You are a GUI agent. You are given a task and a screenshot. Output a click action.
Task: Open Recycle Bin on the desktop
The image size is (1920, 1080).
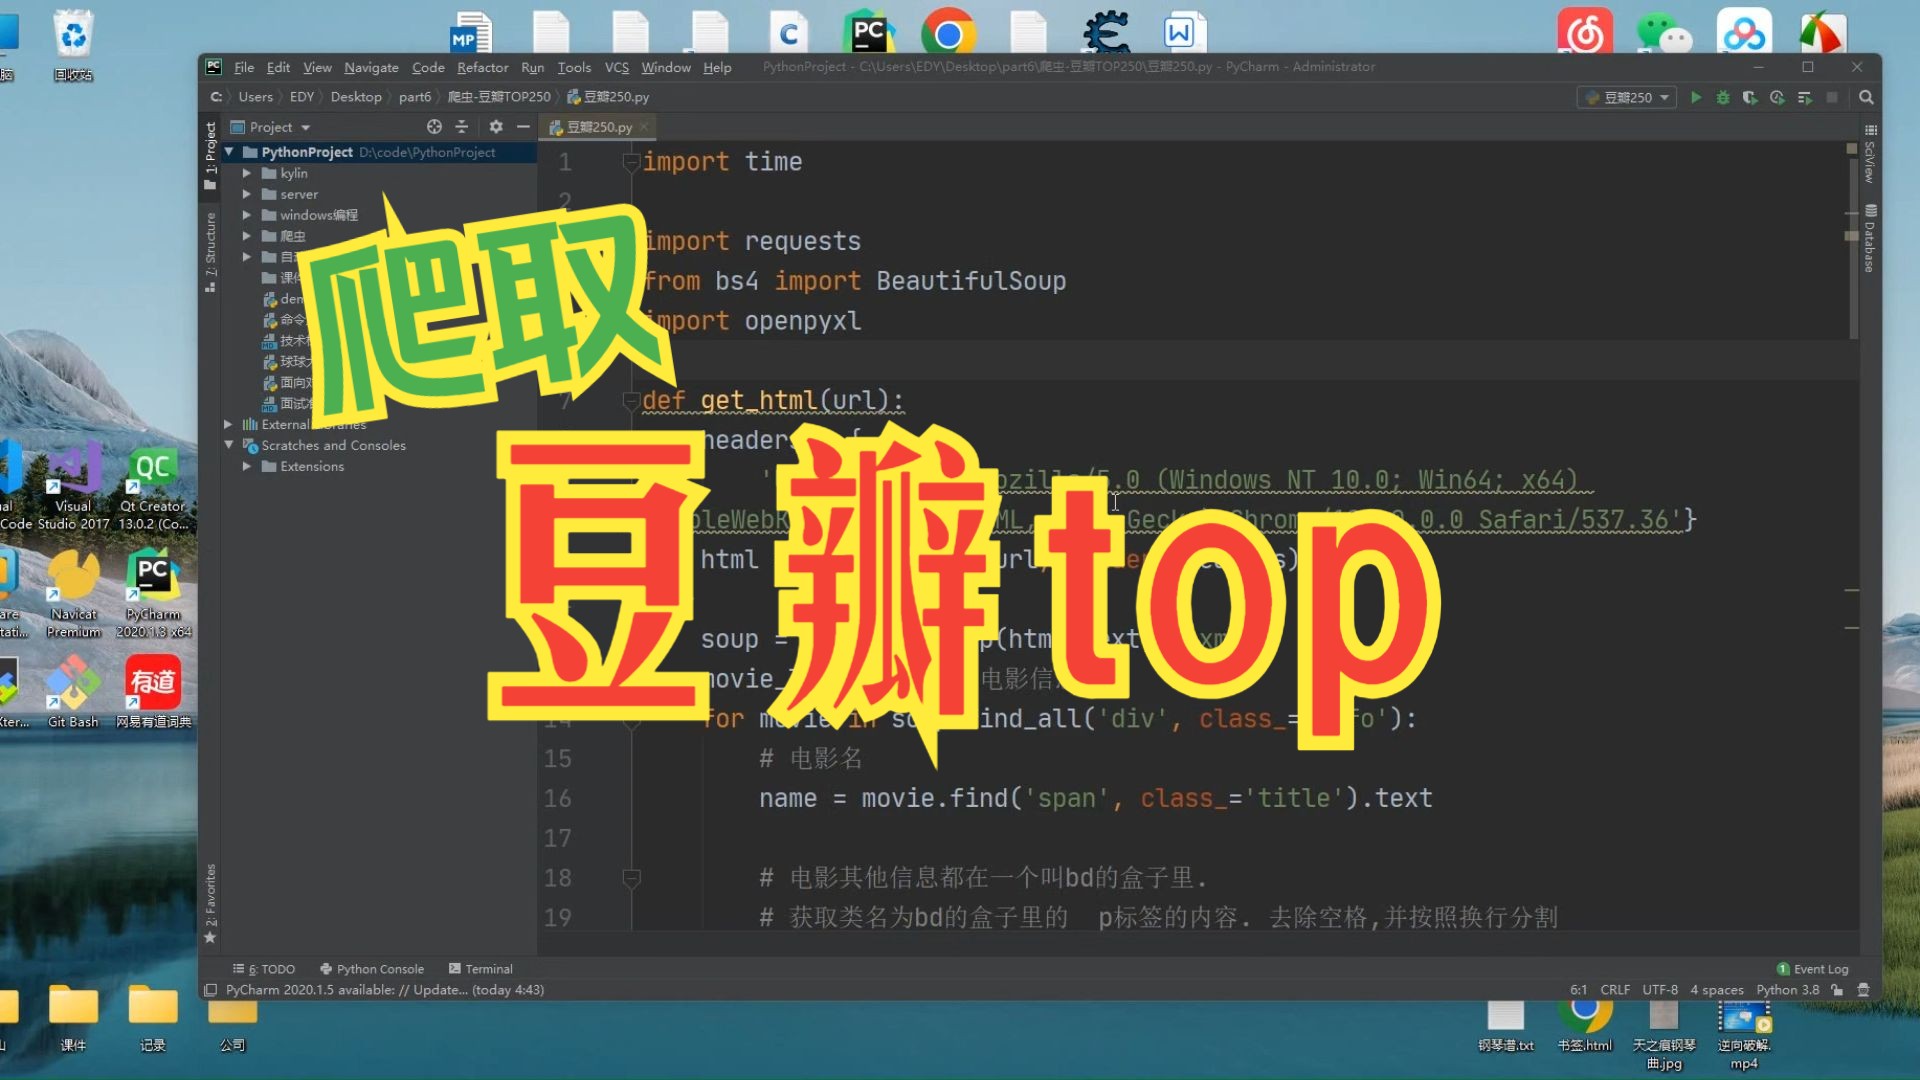tap(73, 45)
